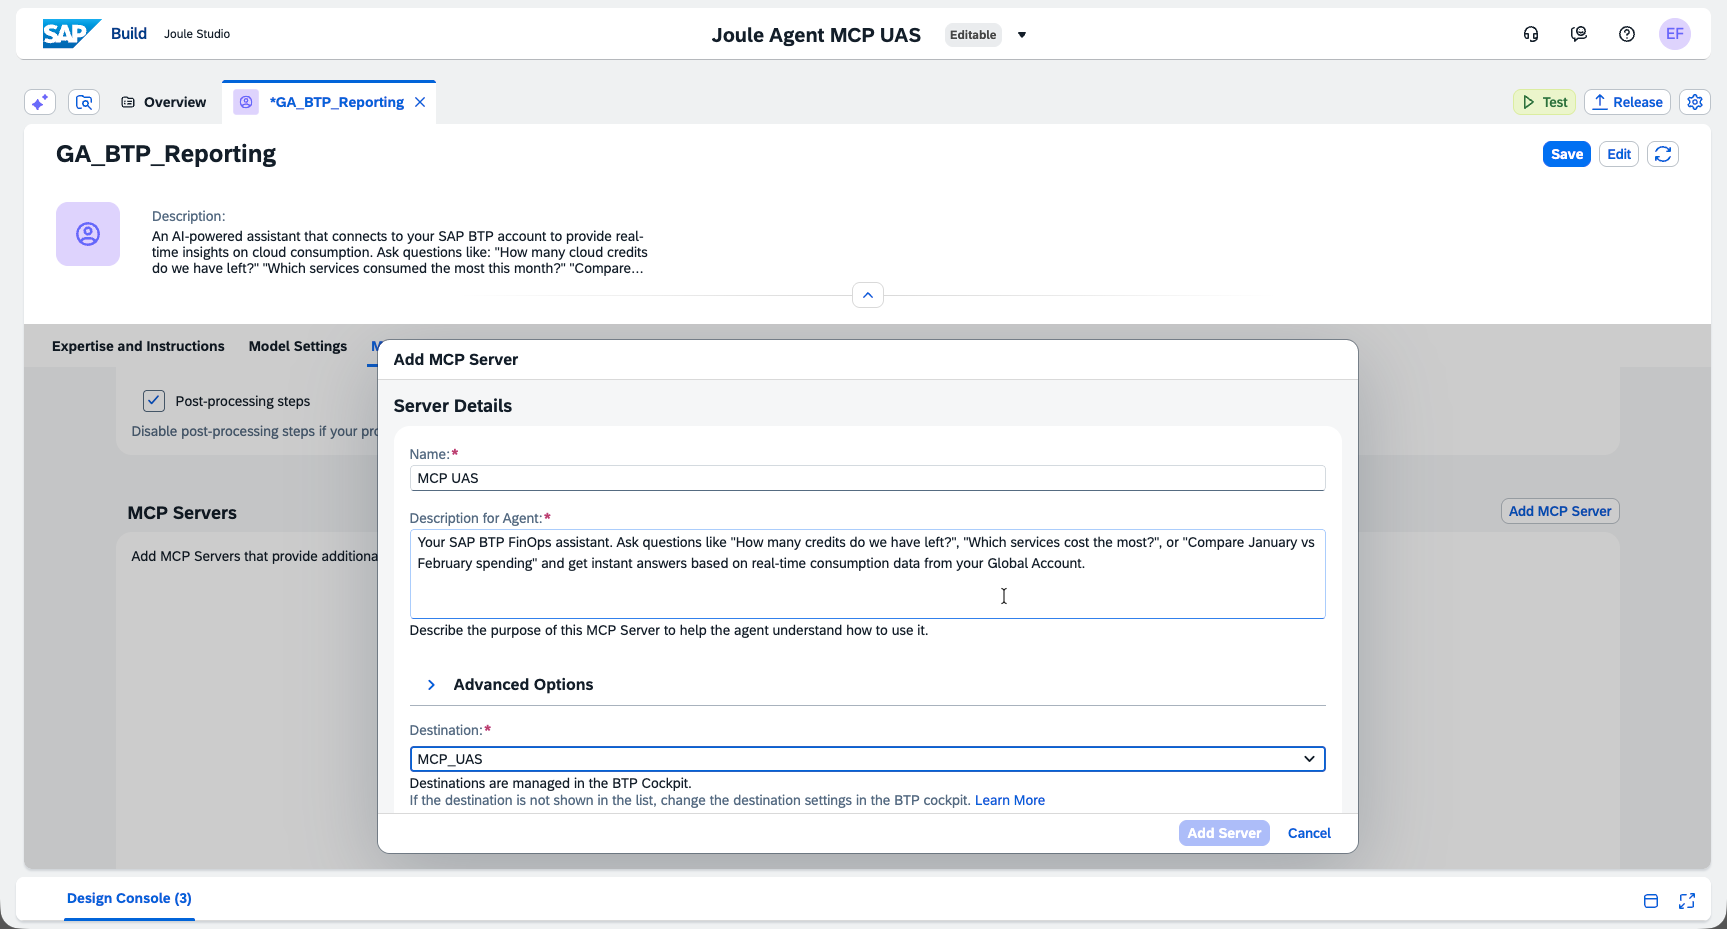Click the Description for Agent text area
1727x929 pixels.
coord(867,574)
